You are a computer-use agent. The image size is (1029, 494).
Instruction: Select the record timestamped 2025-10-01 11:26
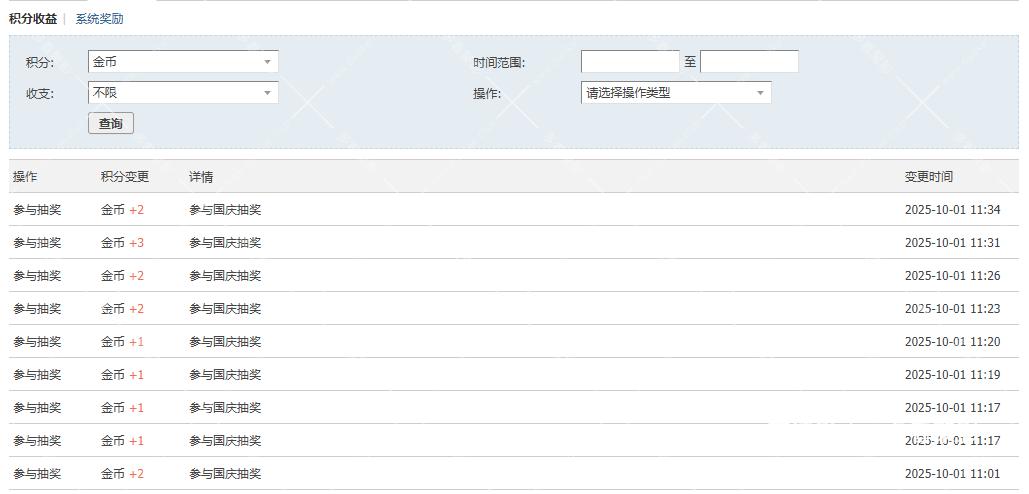point(952,276)
